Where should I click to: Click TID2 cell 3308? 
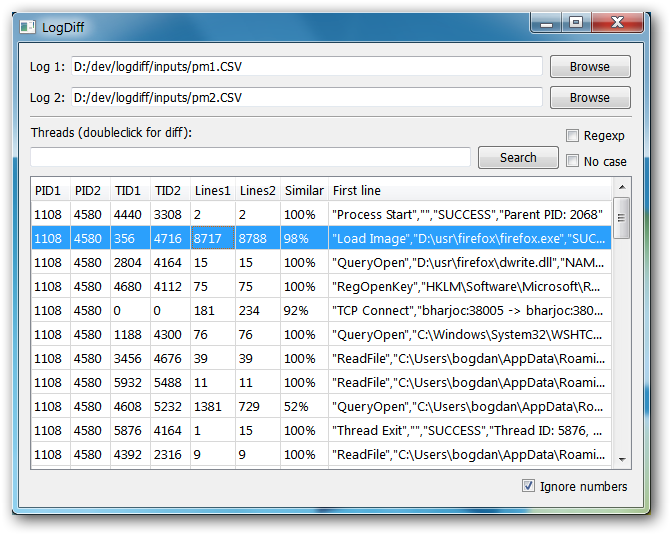coord(170,214)
